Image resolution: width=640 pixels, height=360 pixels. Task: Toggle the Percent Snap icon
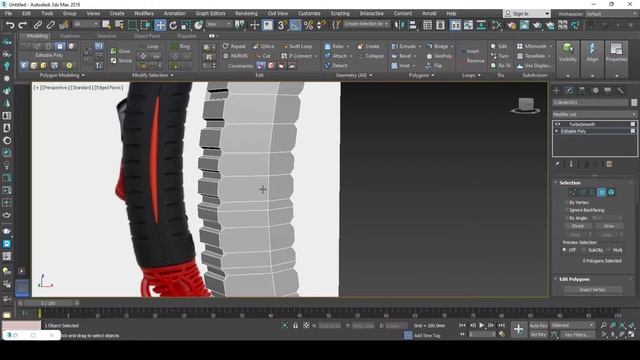pos(309,25)
